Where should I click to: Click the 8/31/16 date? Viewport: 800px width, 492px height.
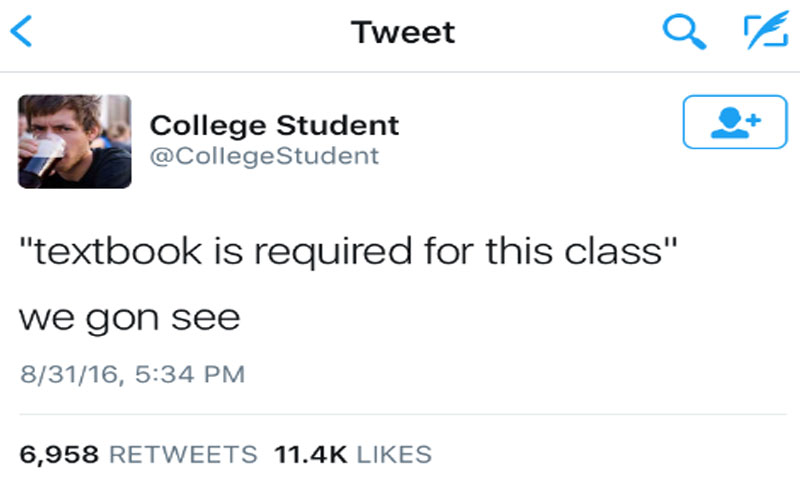pyautogui.click(x=66, y=375)
